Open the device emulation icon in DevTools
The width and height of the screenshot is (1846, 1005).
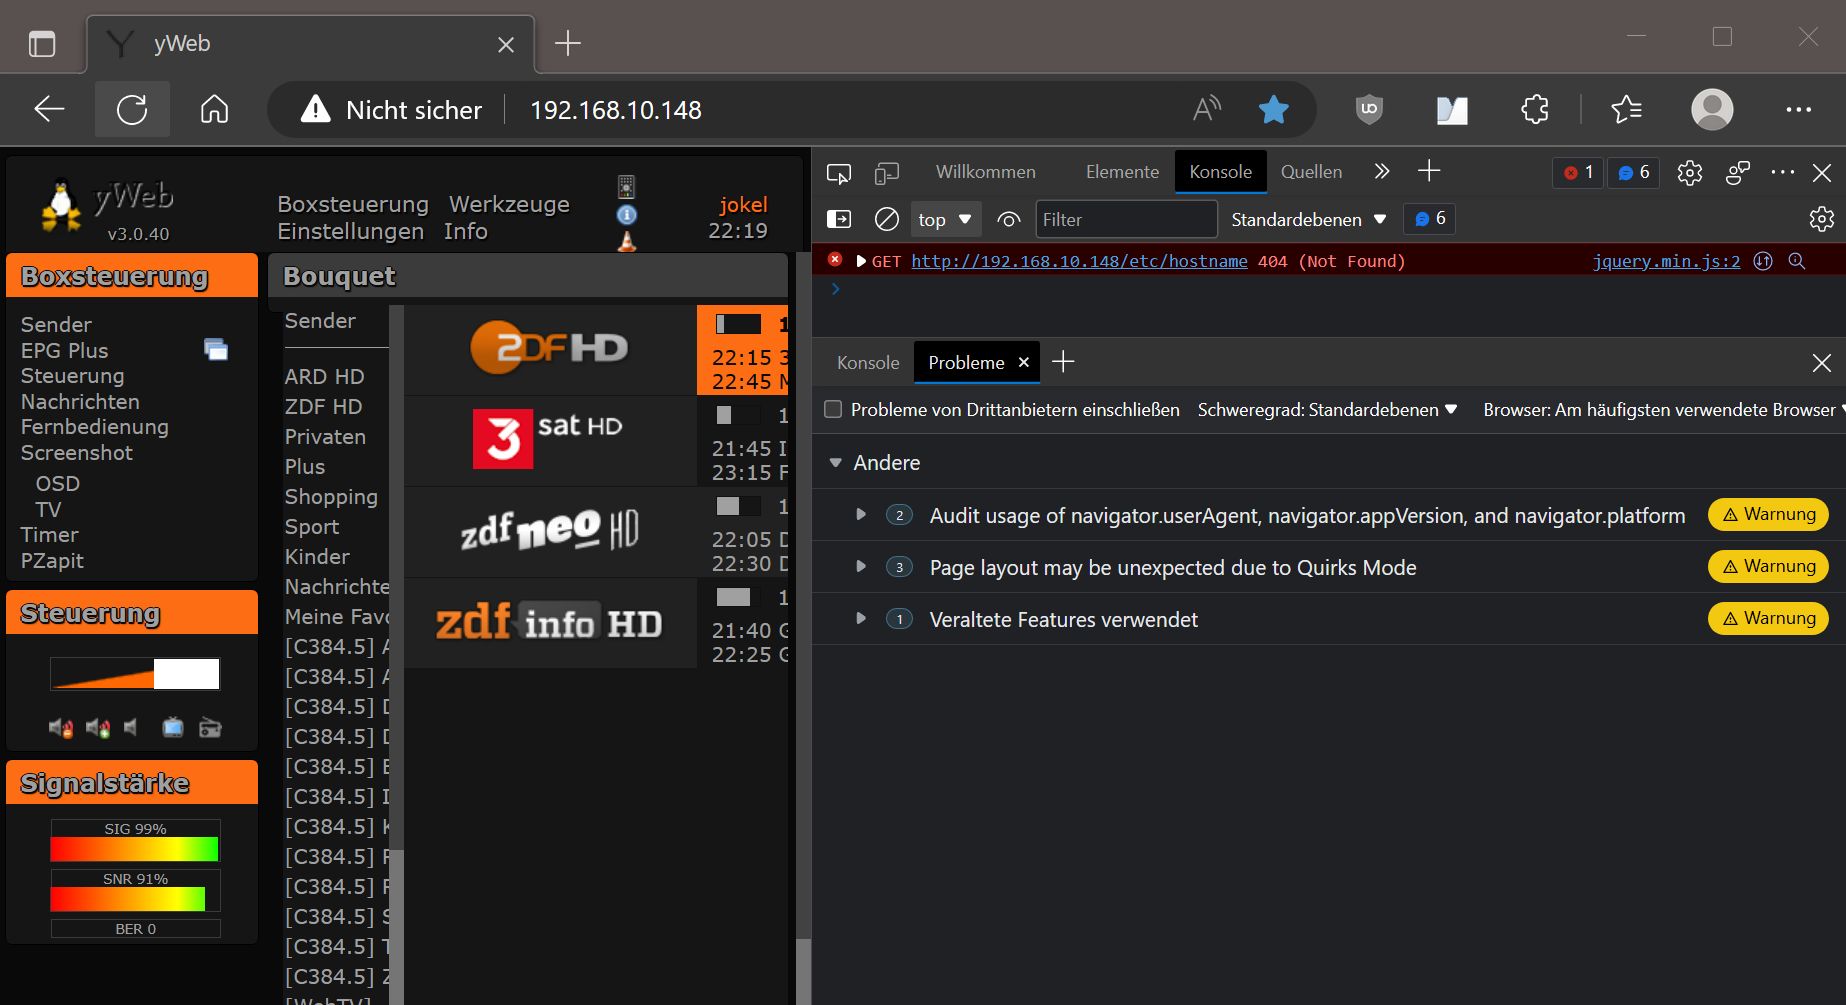click(x=886, y=173)
